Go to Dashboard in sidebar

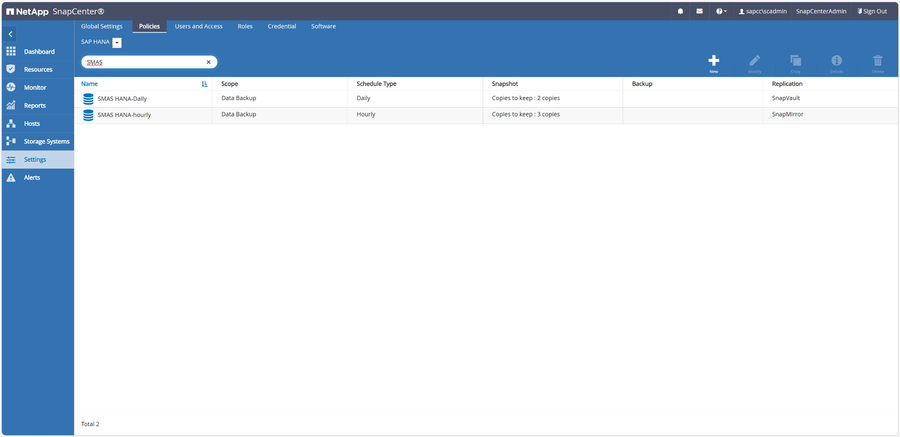(x=38, y=51)
